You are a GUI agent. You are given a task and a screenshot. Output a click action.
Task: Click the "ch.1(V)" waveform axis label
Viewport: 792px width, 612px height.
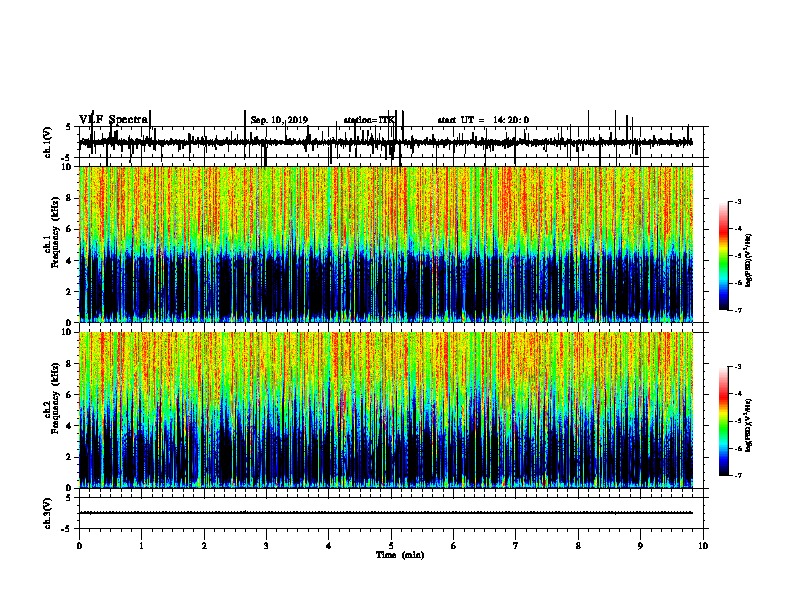click(48, 142)
